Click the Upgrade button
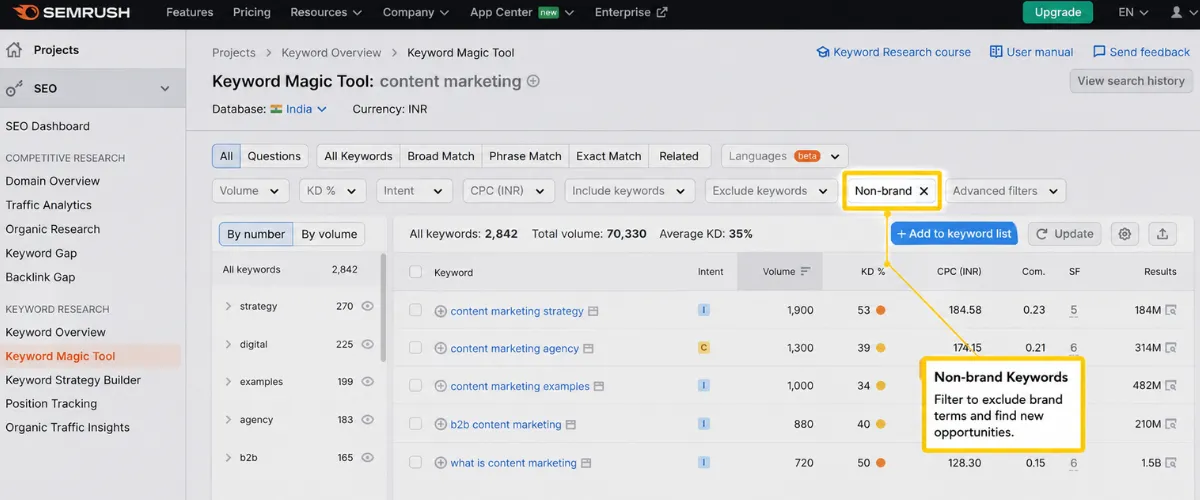 click(x=1058, y=12)
